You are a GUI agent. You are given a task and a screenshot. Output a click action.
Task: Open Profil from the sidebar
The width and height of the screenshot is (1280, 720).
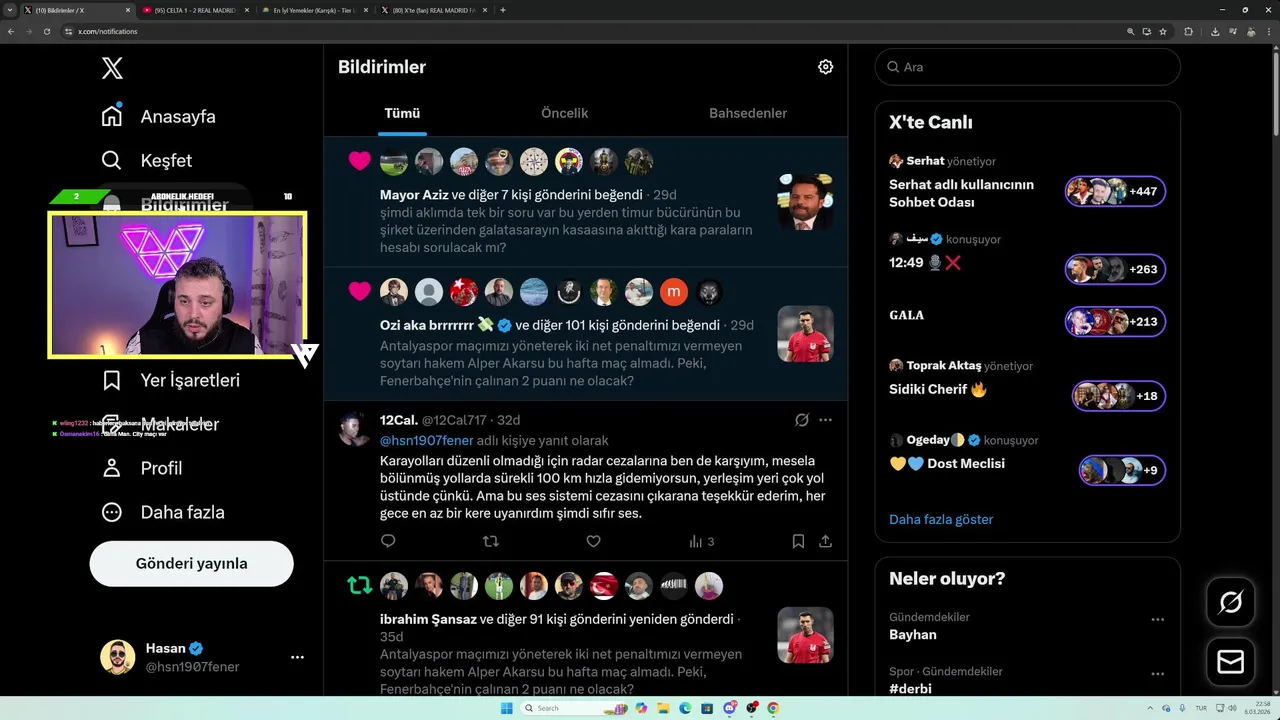click(141, 468)
